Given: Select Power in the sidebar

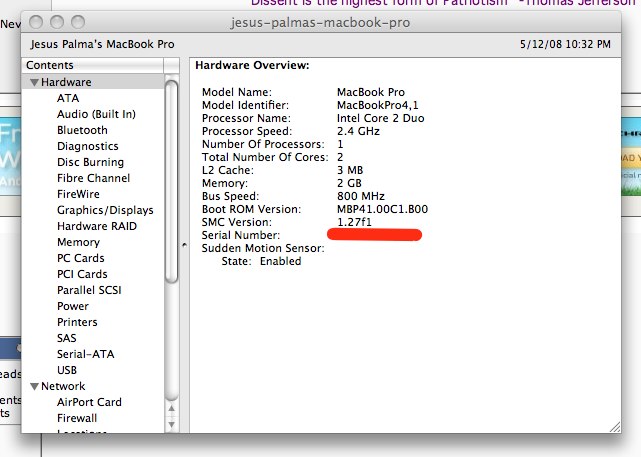Looking at the screenshot, I should (73, 306).
